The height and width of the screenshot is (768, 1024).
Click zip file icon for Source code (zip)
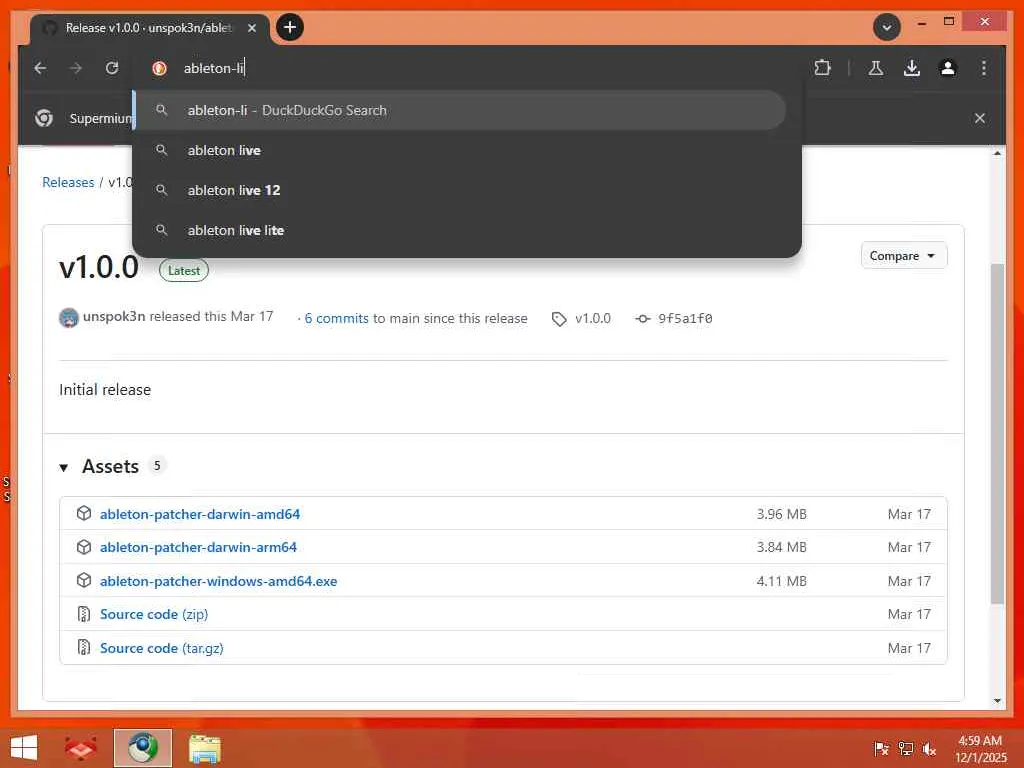point(84,614)
